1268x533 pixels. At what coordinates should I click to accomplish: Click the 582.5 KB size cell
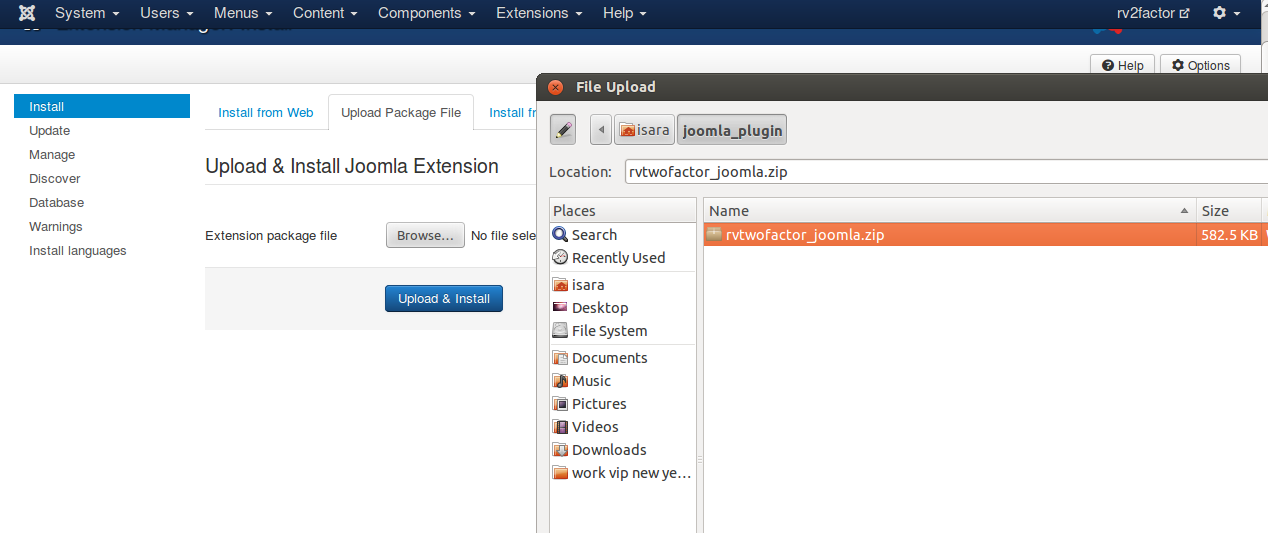click(1229, 235)
